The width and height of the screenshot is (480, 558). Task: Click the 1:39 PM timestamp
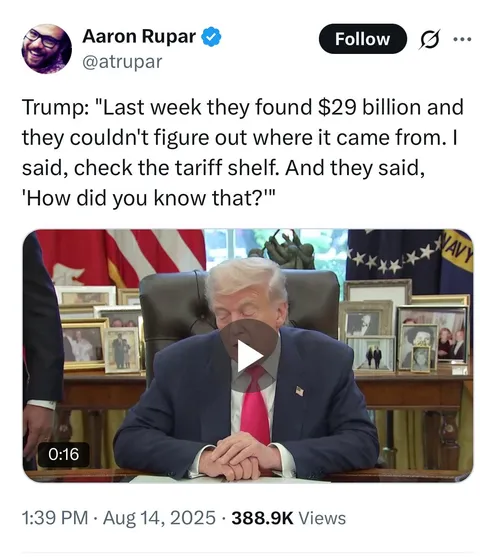pos(55,518)
